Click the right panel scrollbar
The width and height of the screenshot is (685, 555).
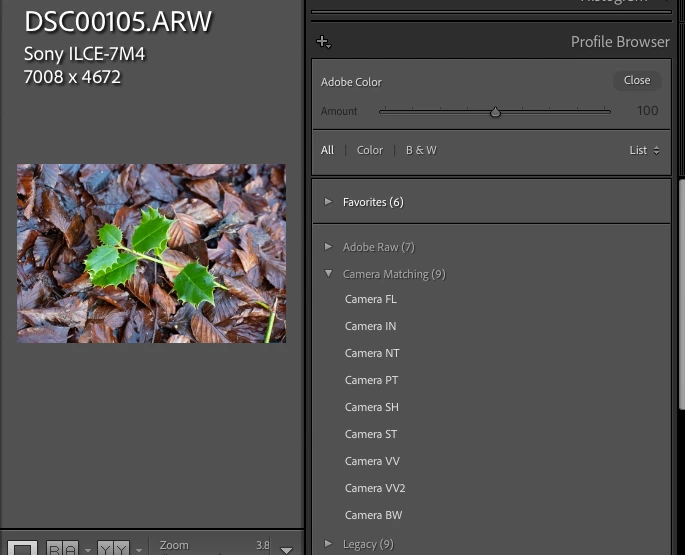[682, 293]
